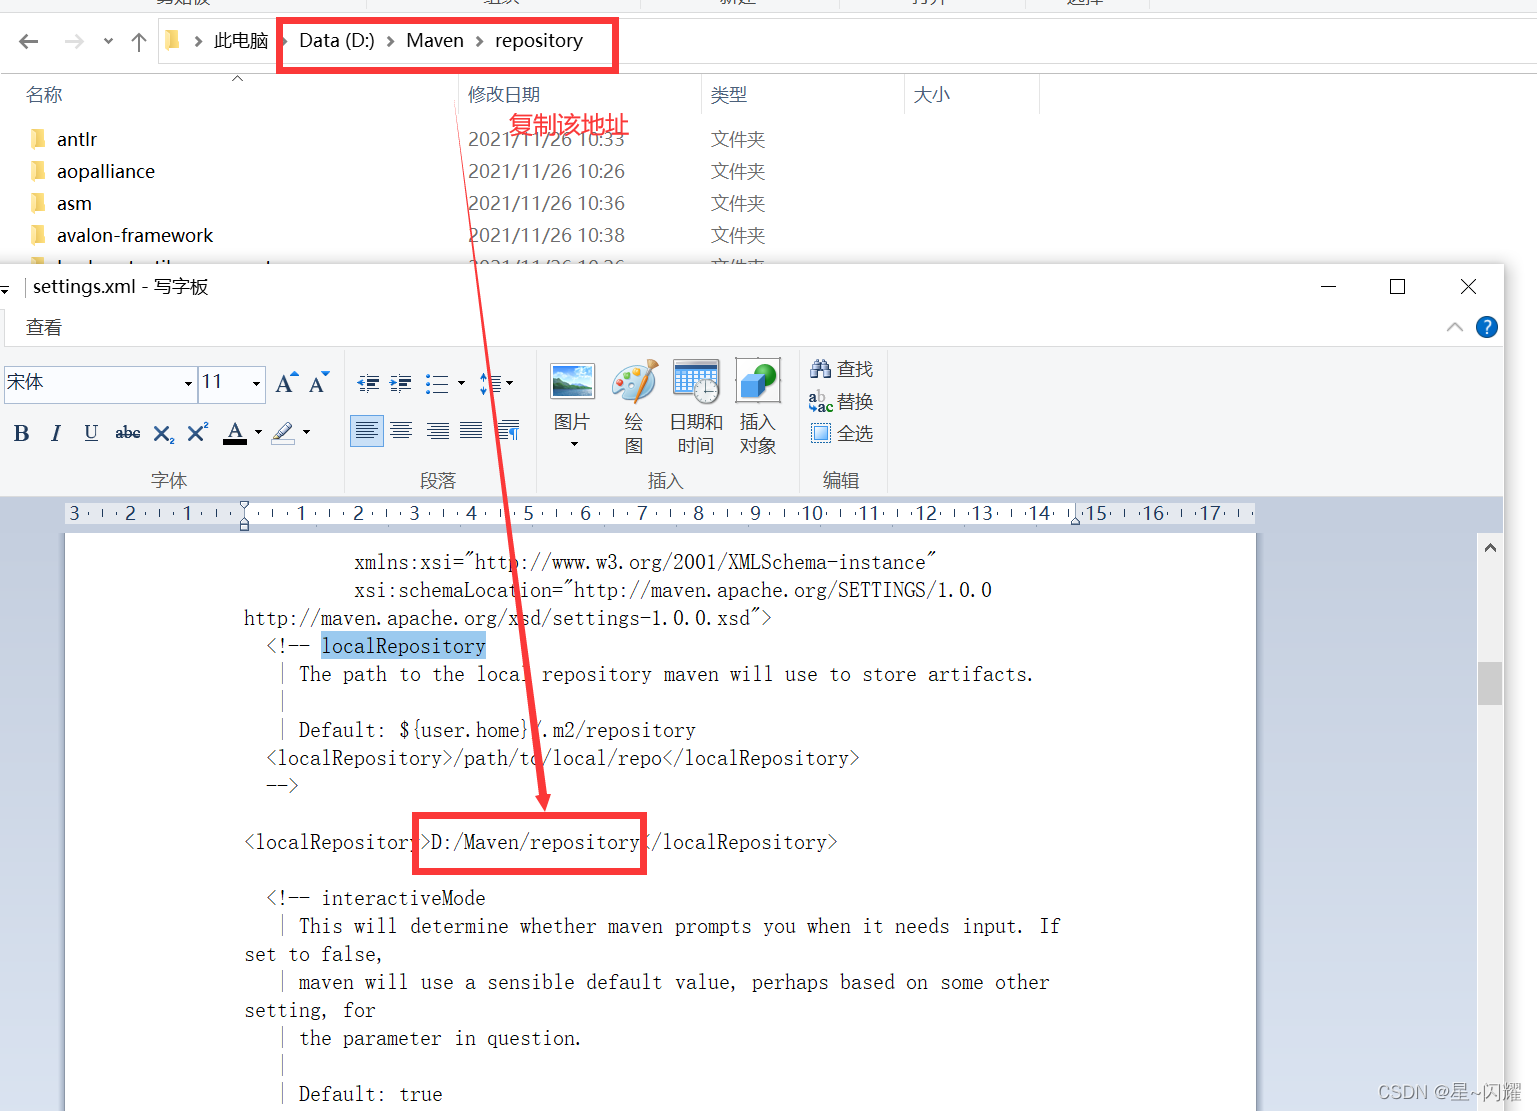This screenshot has height=1111, width=1537.
Task: Open recent locations dropdown in Explorer
Action: 108,42
